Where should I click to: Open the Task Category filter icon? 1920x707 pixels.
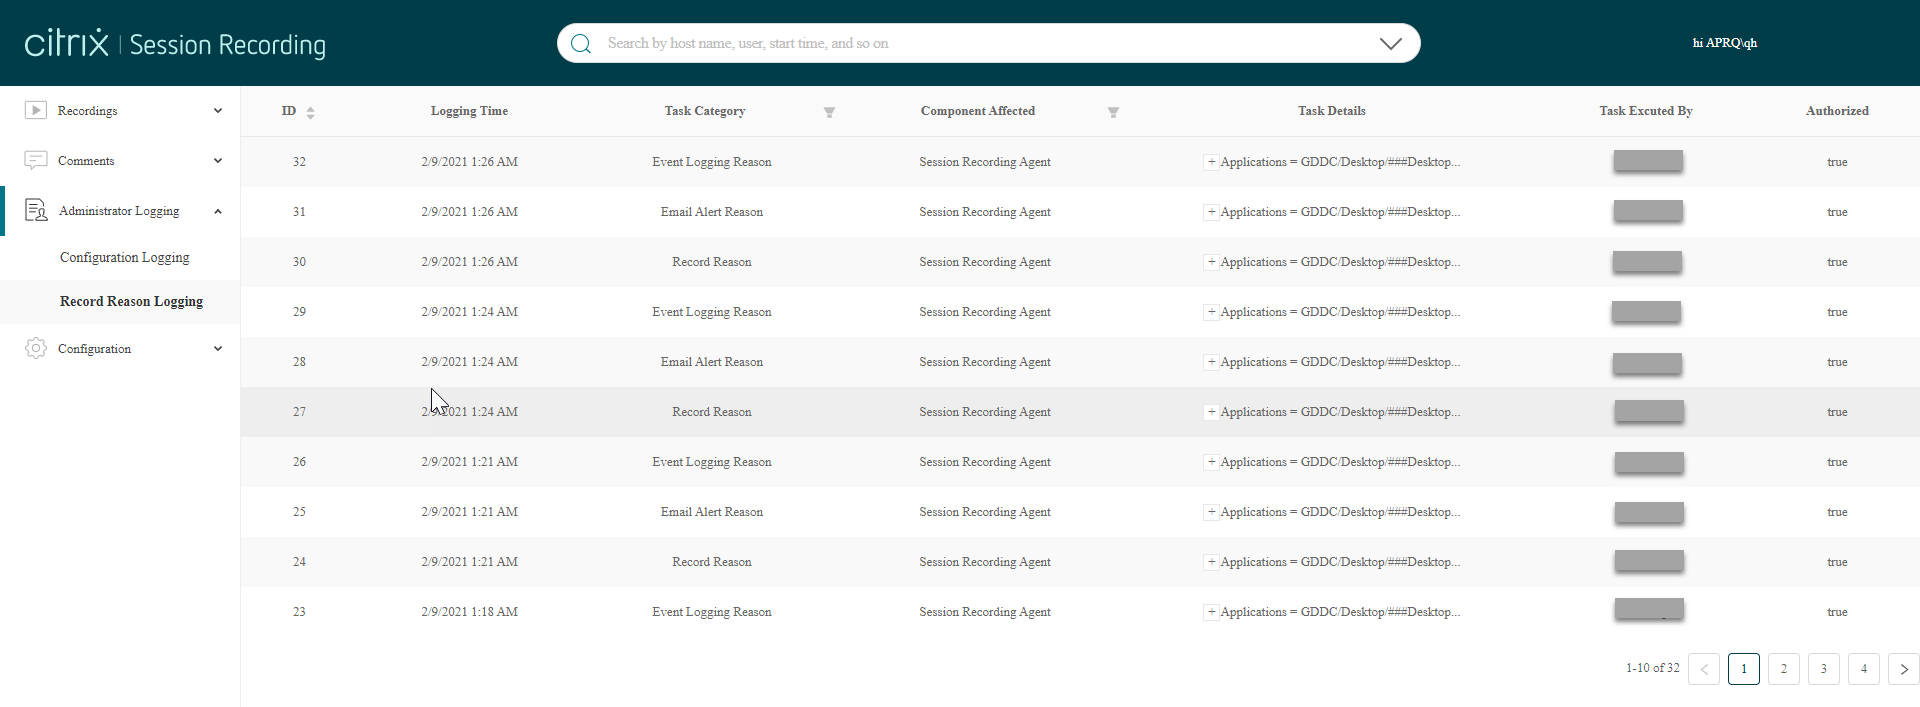click(829, 112)
